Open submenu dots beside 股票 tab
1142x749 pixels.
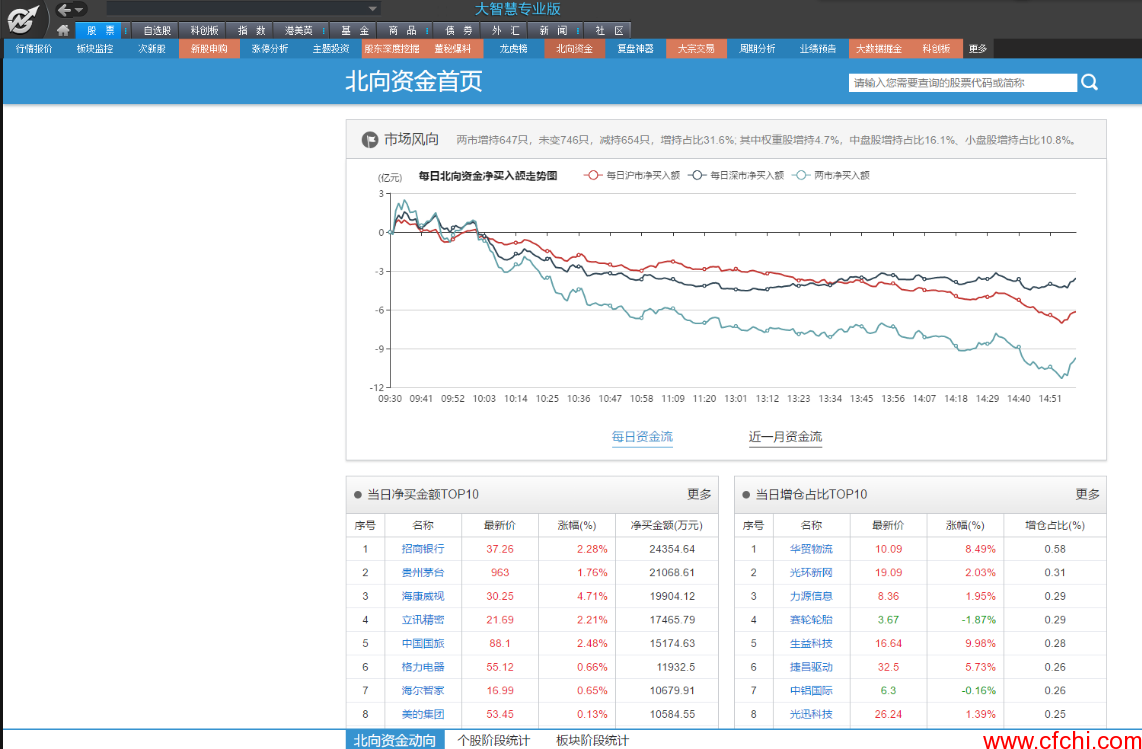pos(126,31)
